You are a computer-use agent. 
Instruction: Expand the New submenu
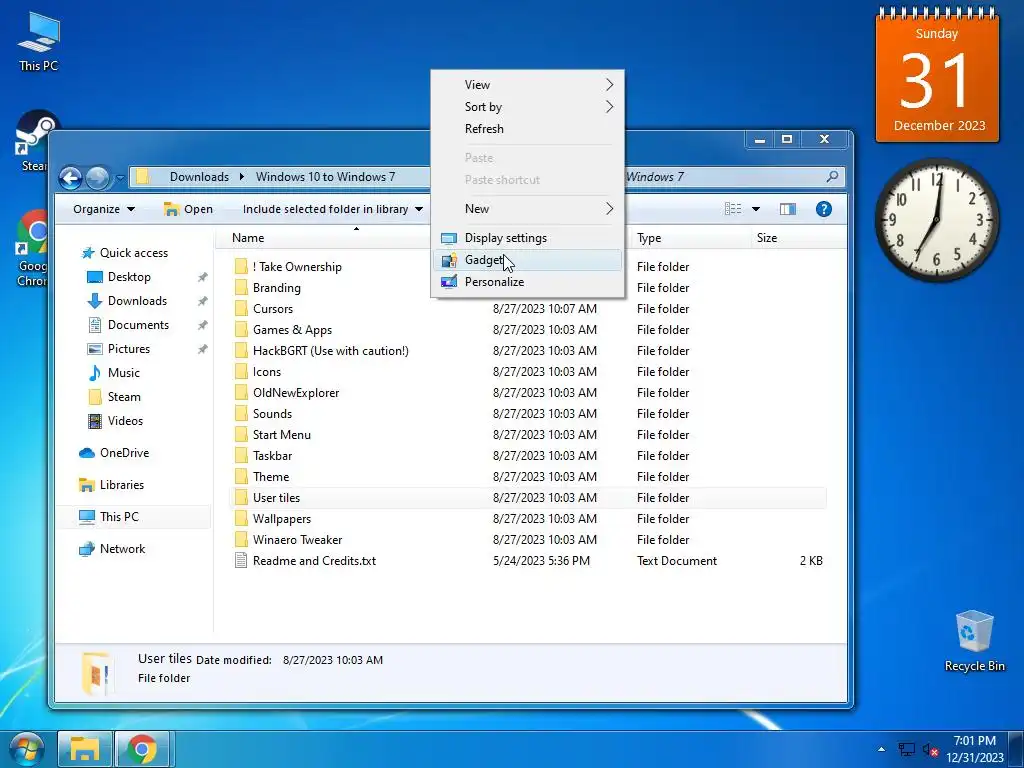click(528, 209)
